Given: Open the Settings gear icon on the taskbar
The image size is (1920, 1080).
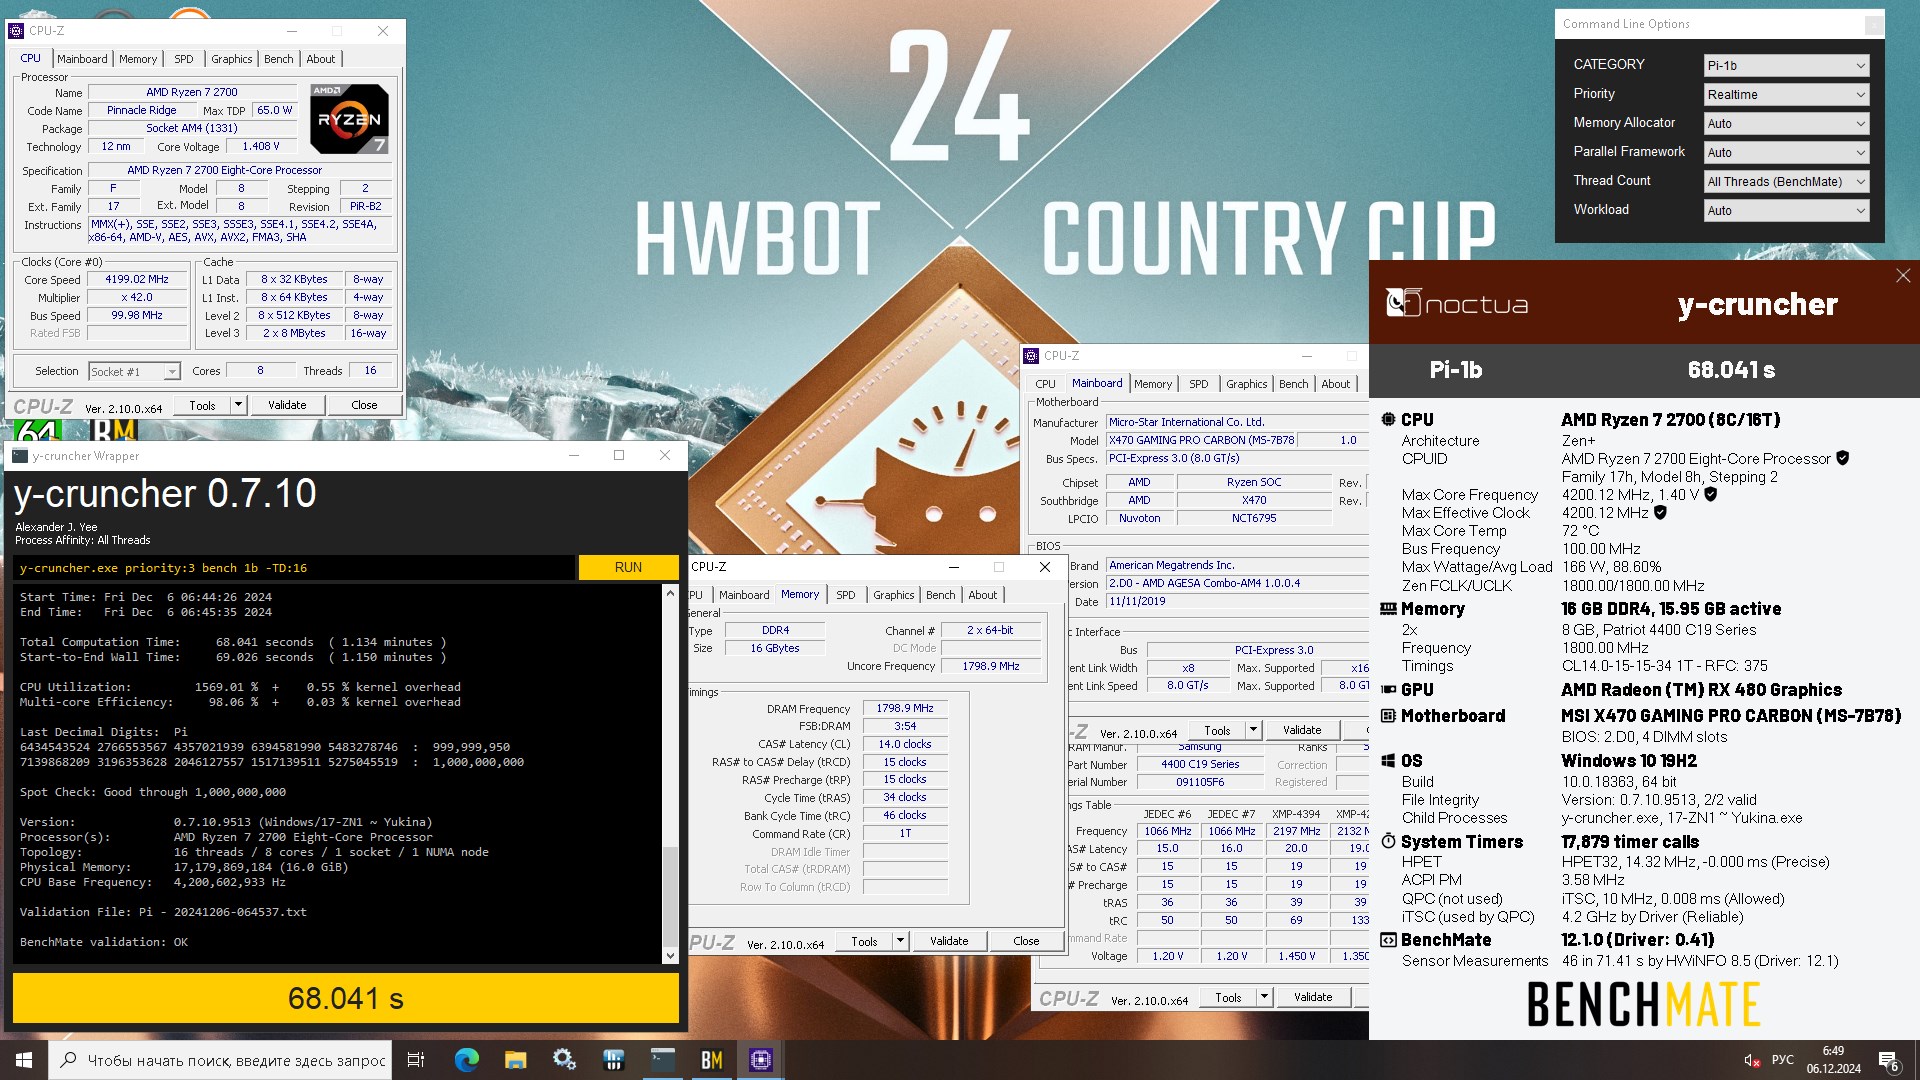Looking at the screenshot, I should 564,1060.
